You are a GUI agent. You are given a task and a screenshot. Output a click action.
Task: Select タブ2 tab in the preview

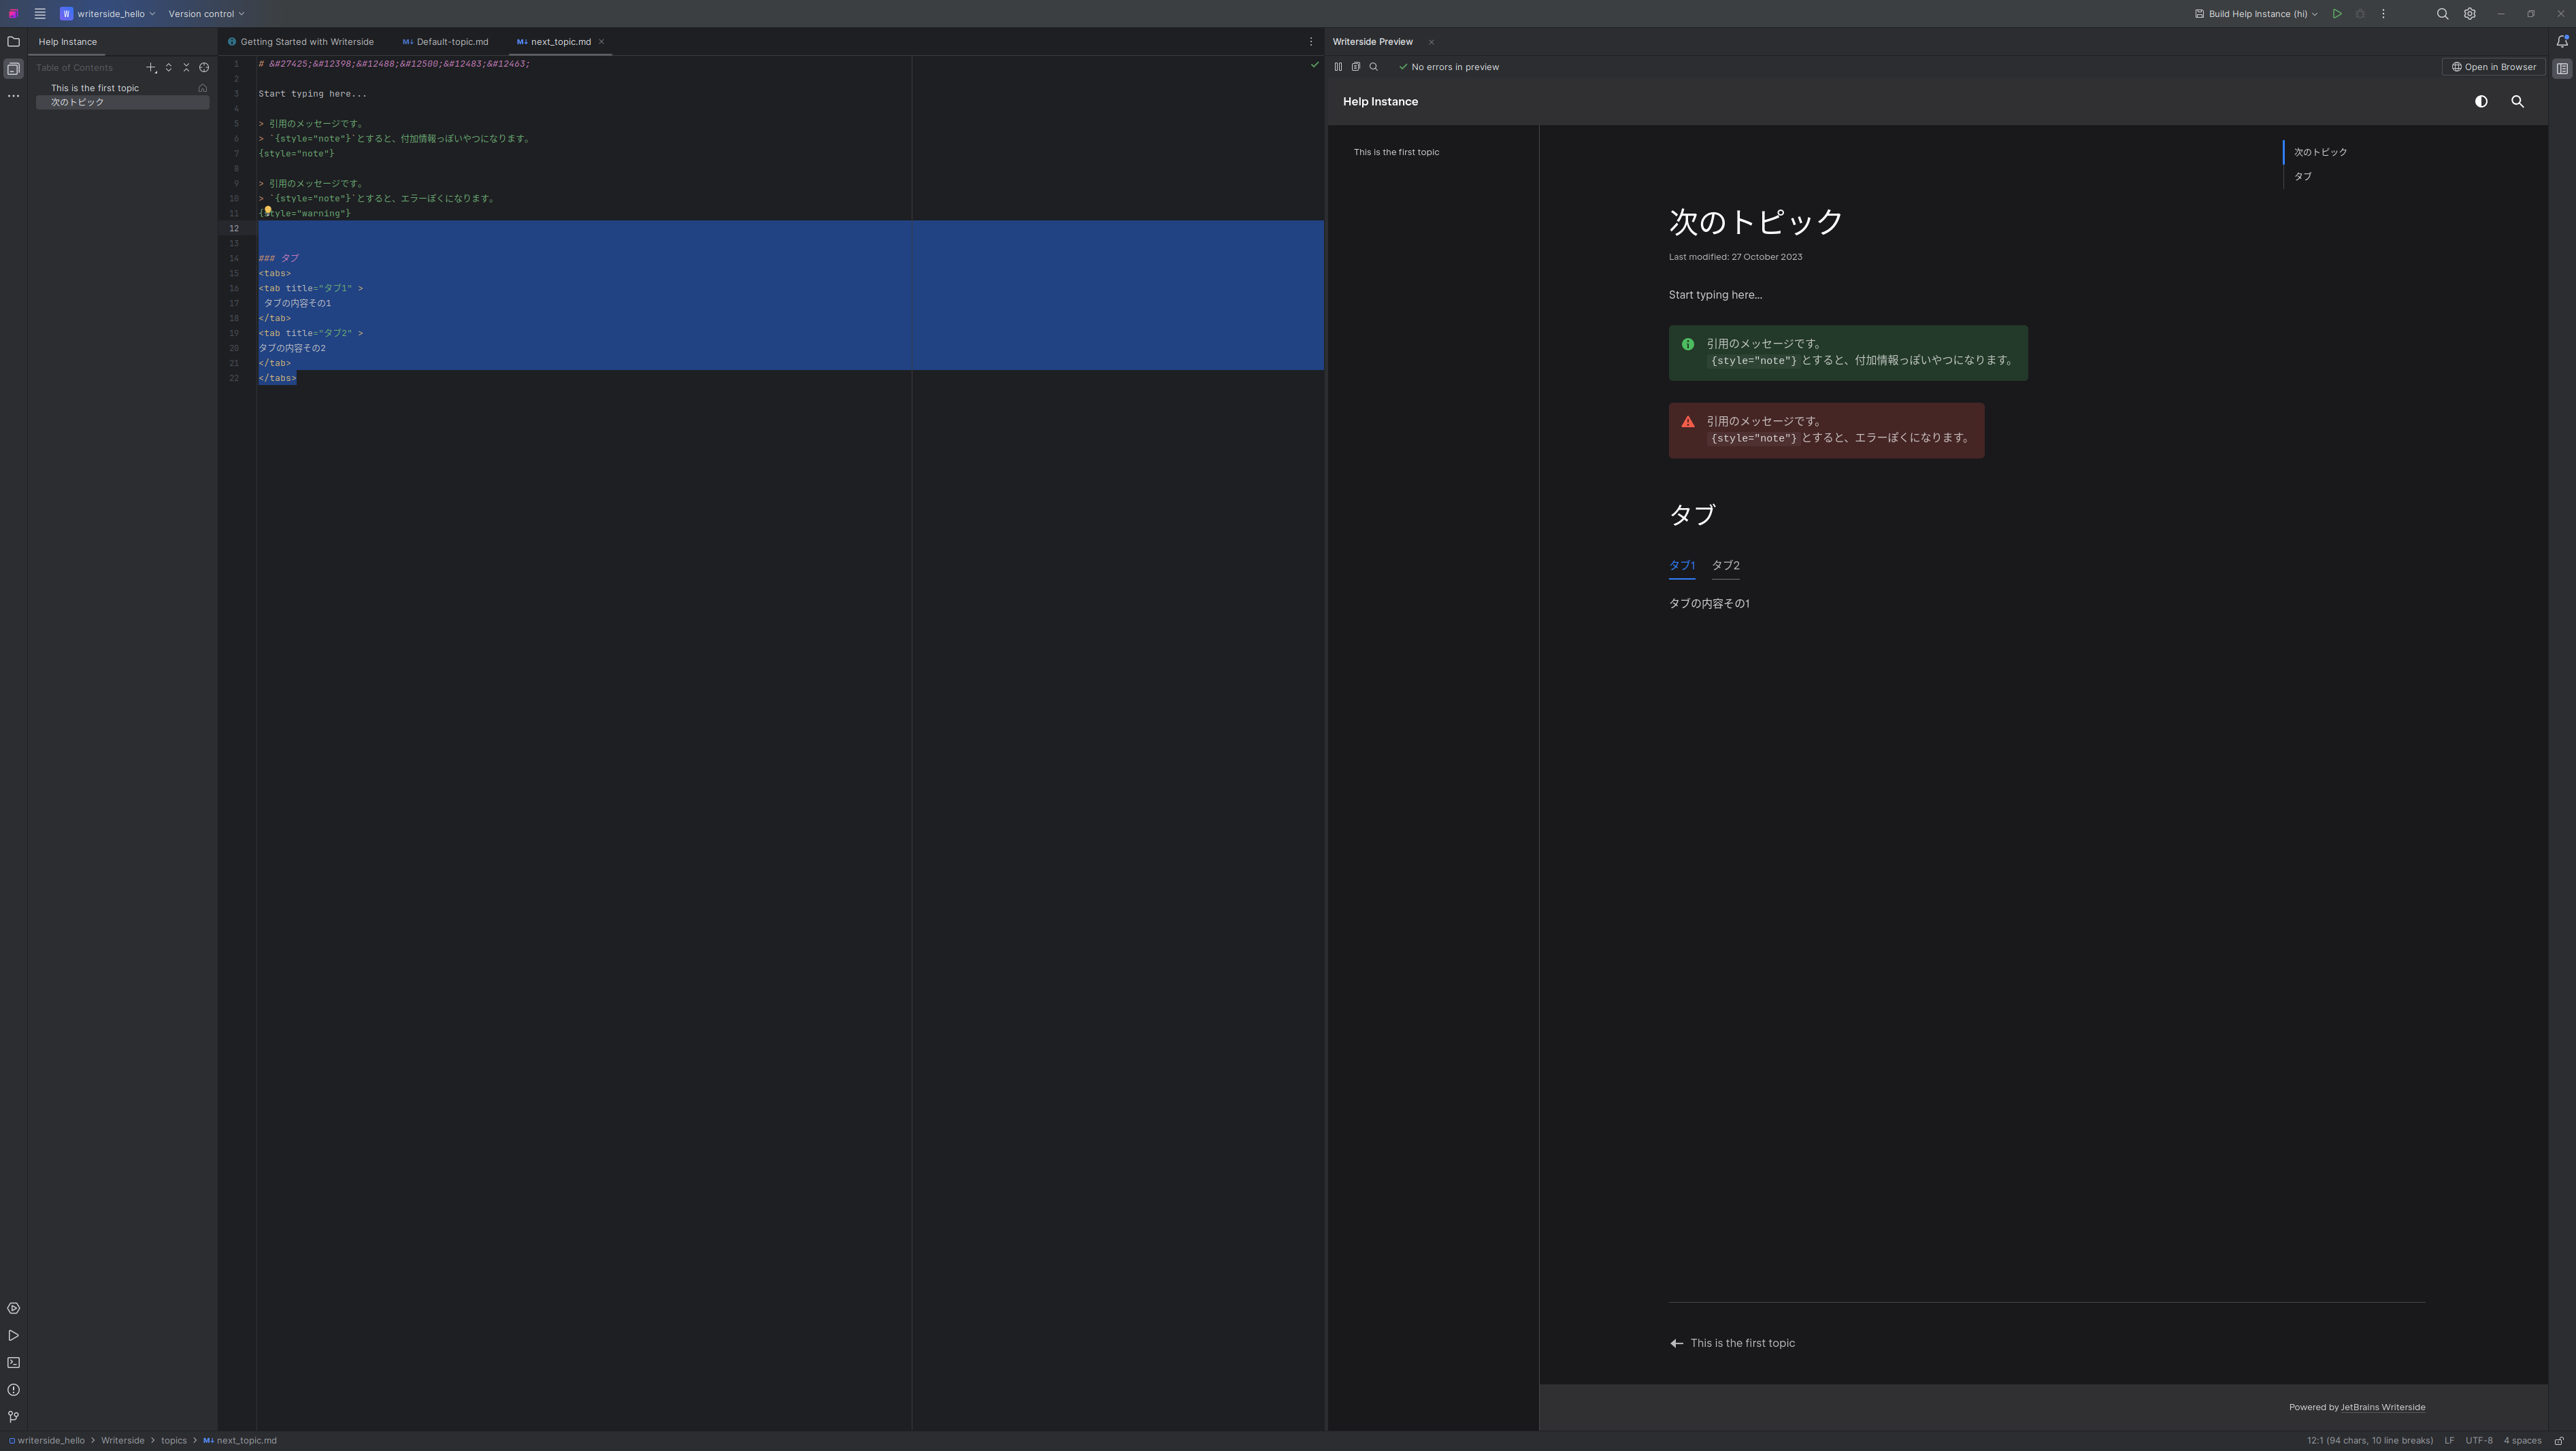pyautogui.click(x=1725, y=566)
